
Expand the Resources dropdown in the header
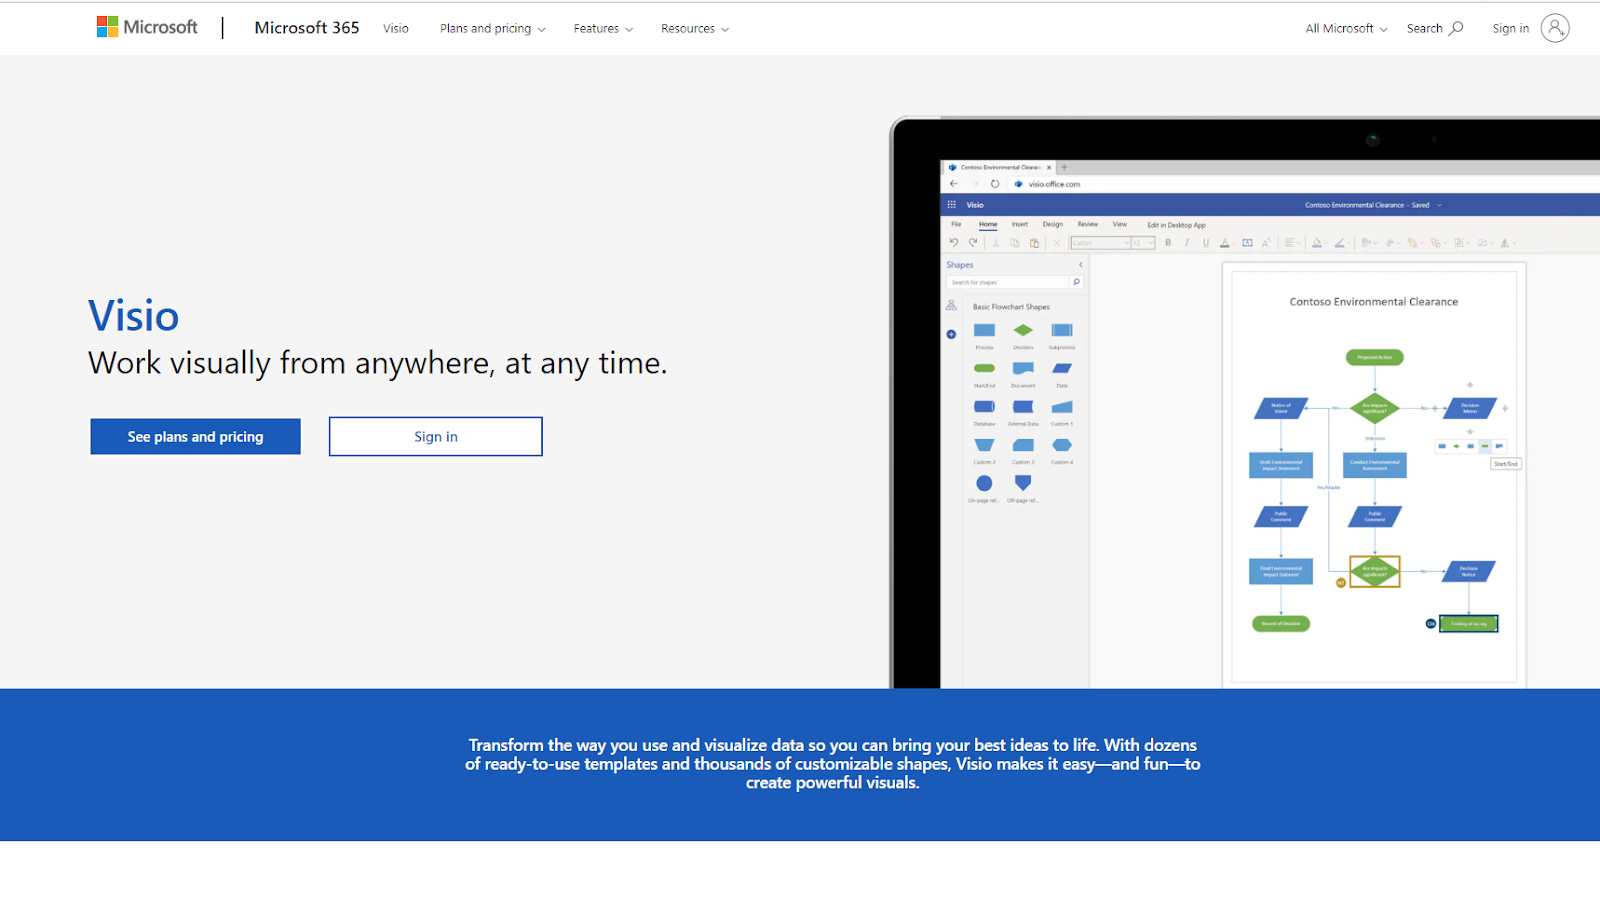(695, 29)
